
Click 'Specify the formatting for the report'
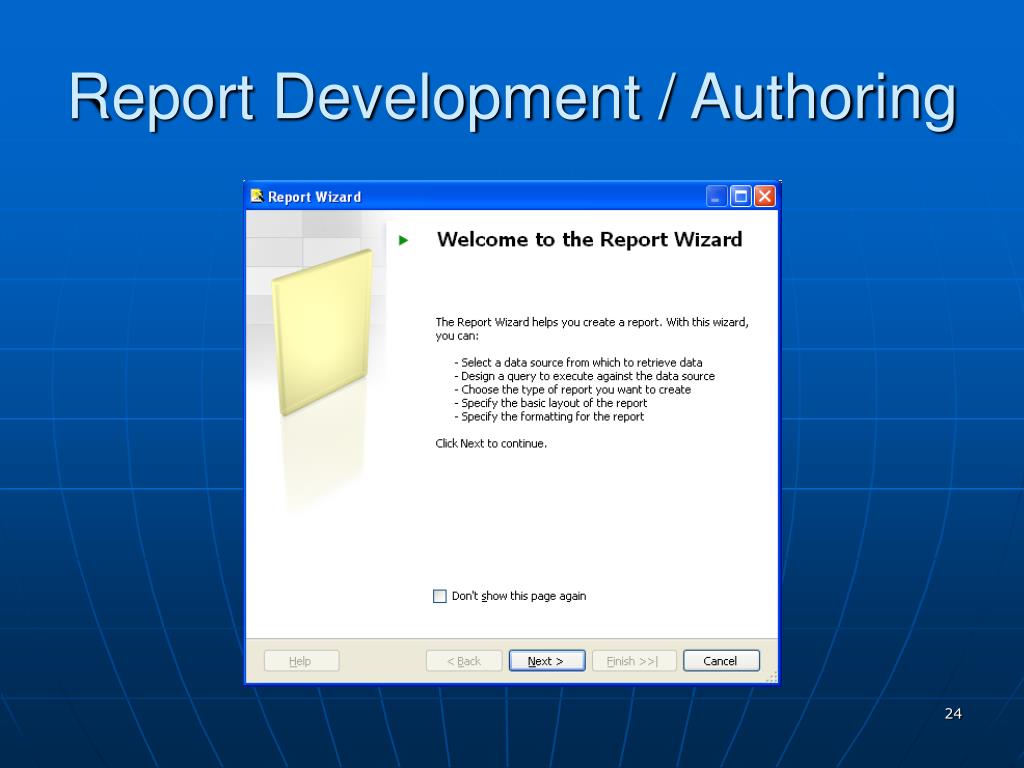click(549, 417)
